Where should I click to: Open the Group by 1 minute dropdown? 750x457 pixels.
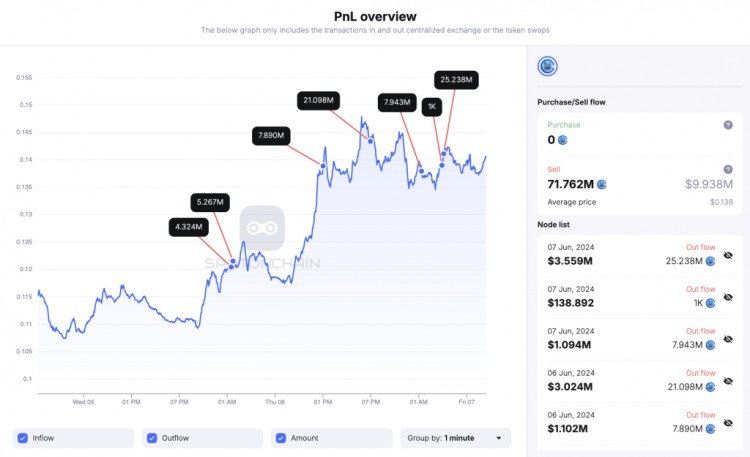pos(455,438)
